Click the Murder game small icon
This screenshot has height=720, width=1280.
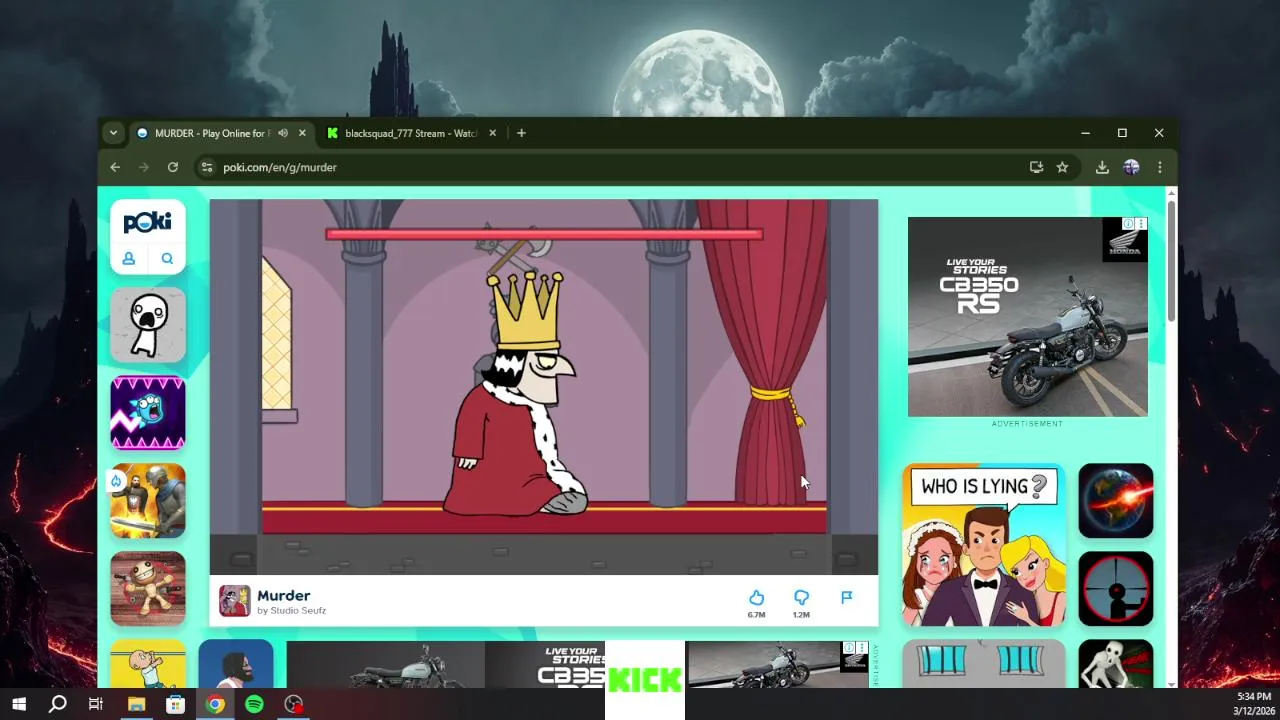[235, 601]
